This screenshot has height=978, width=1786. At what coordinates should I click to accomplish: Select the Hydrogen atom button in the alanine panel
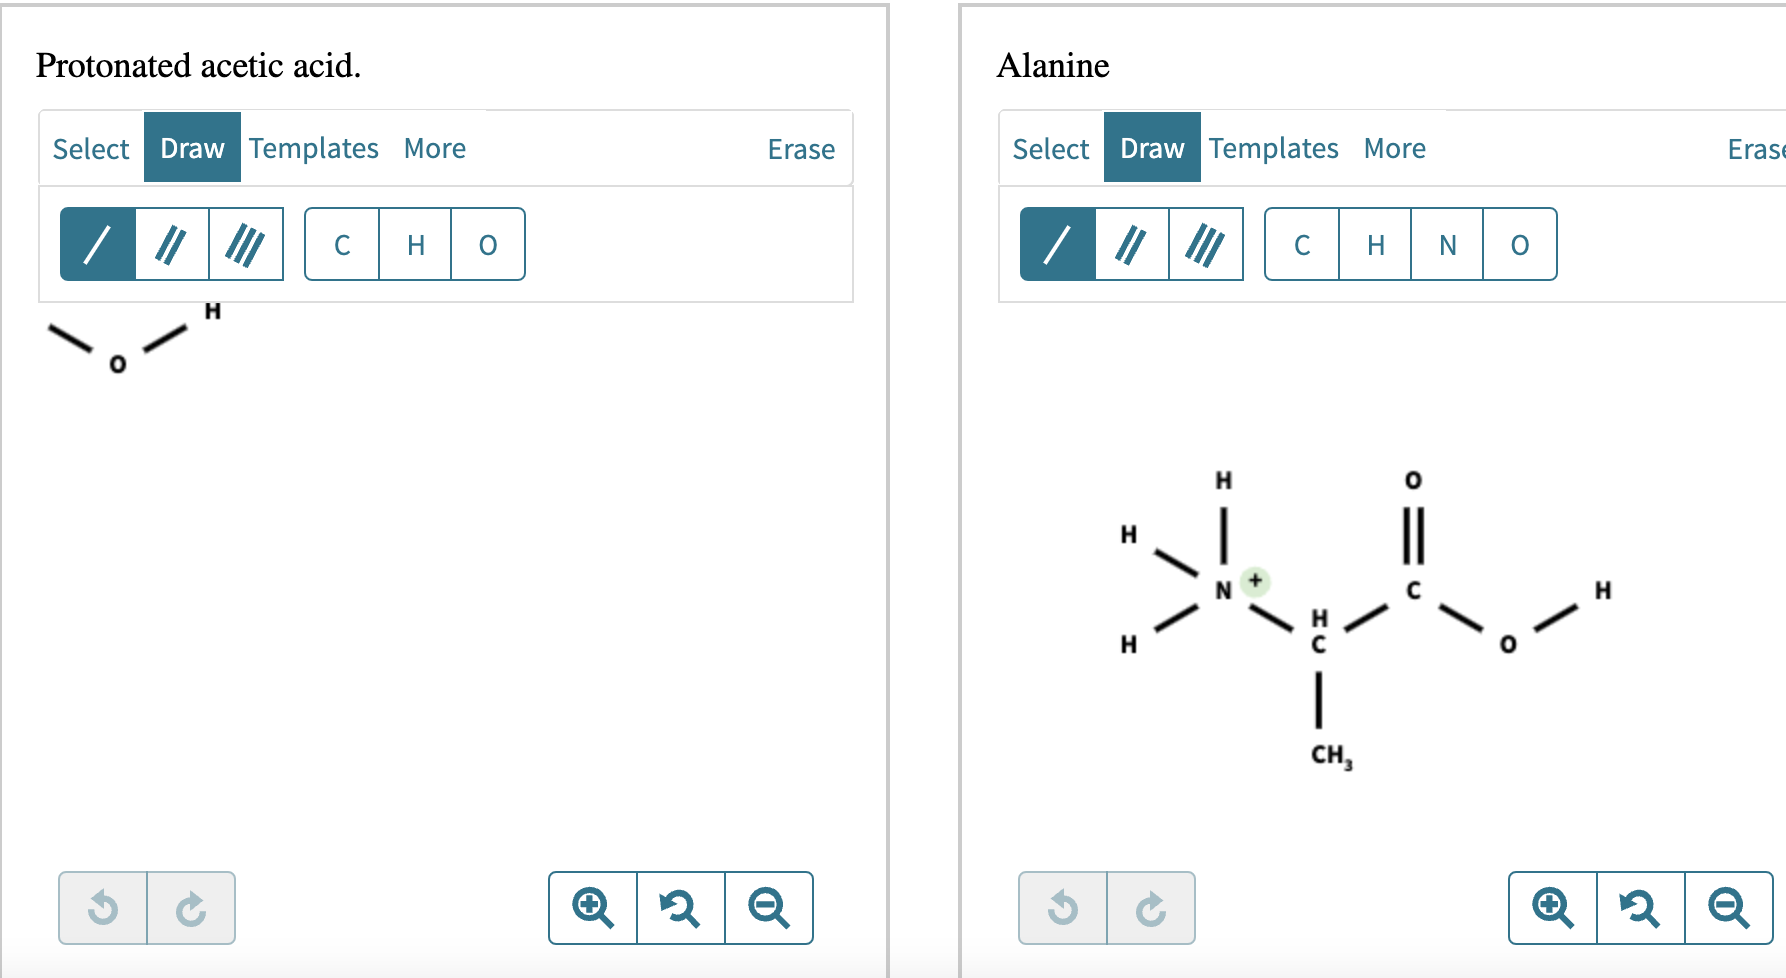tap(1375, 244)
